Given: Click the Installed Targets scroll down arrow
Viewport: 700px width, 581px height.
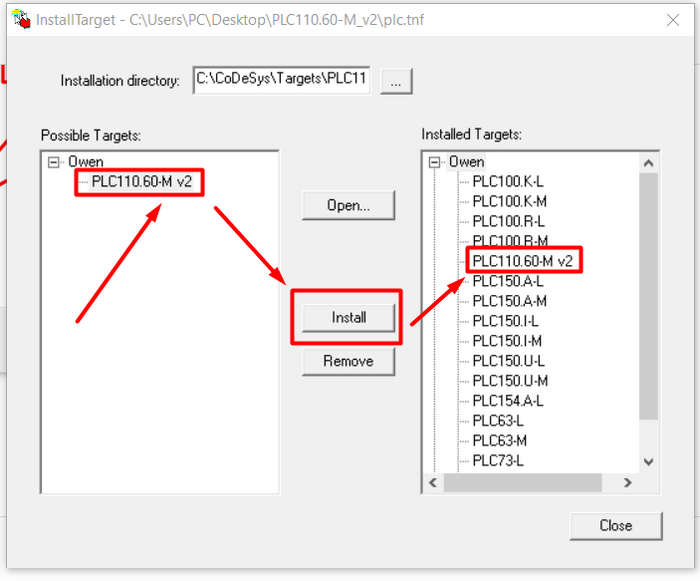Looking at the screenshot, I should point(649,462).
